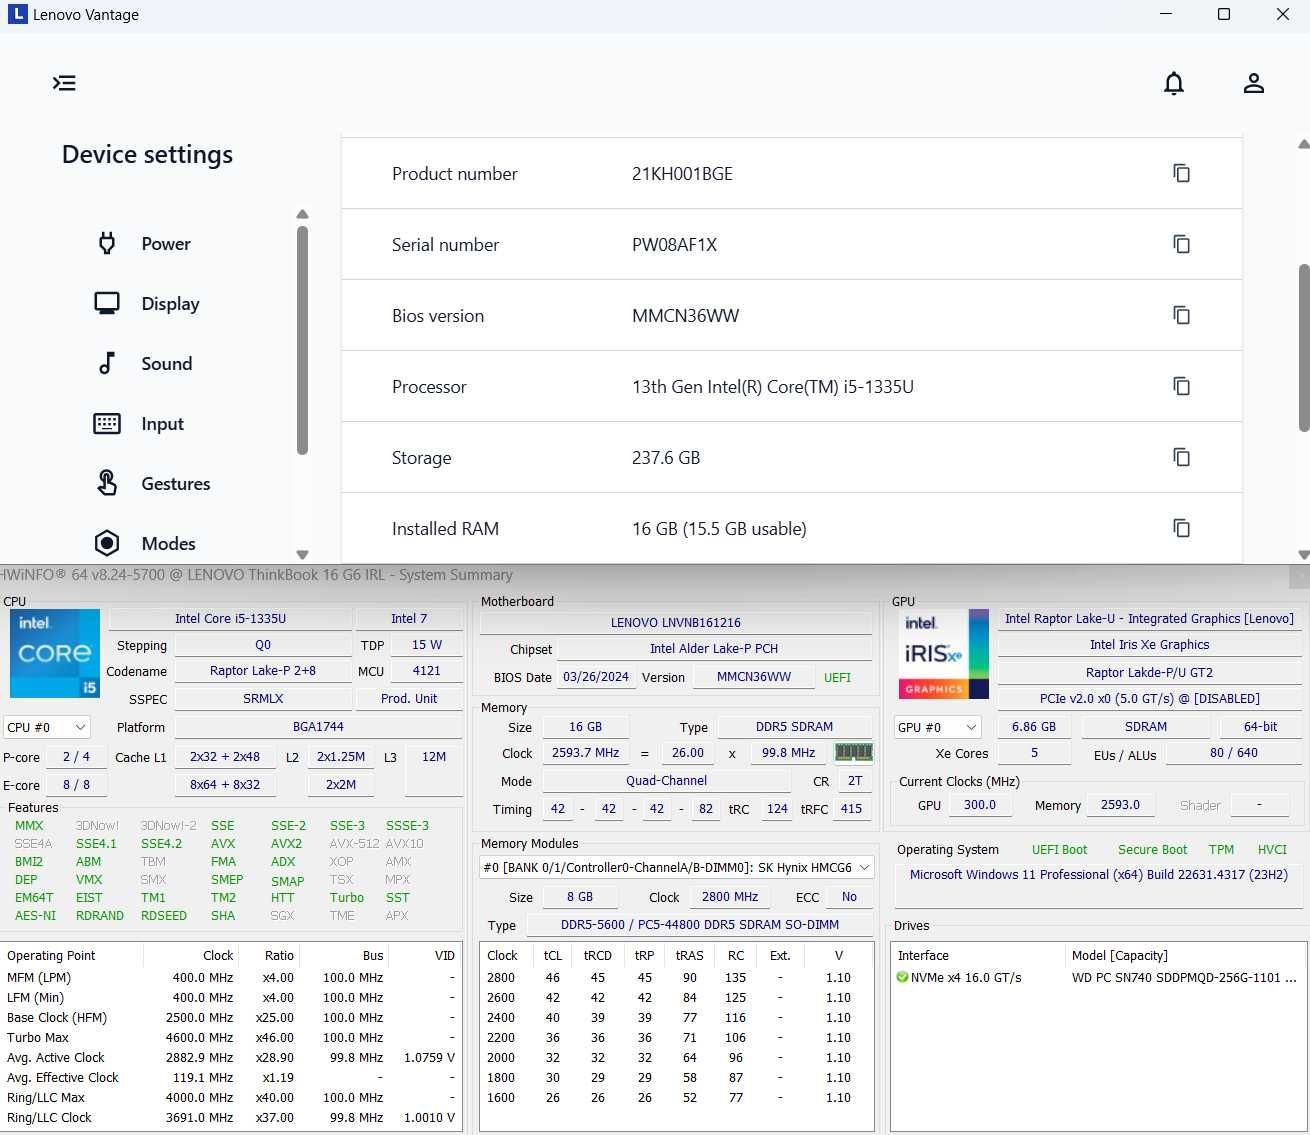Copy the Processor value
This screenshot has width=1310, height=1135.
tap(1181, 386)
